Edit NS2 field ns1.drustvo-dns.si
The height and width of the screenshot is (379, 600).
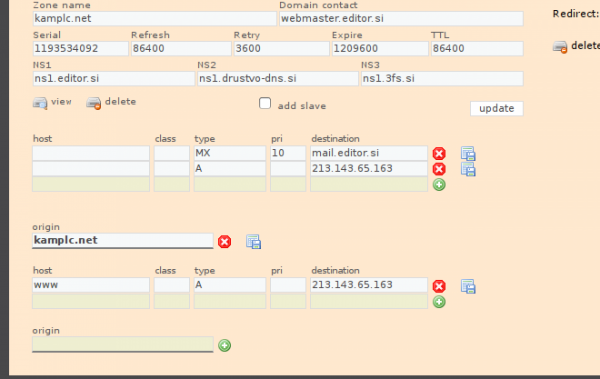coord(278,78)
